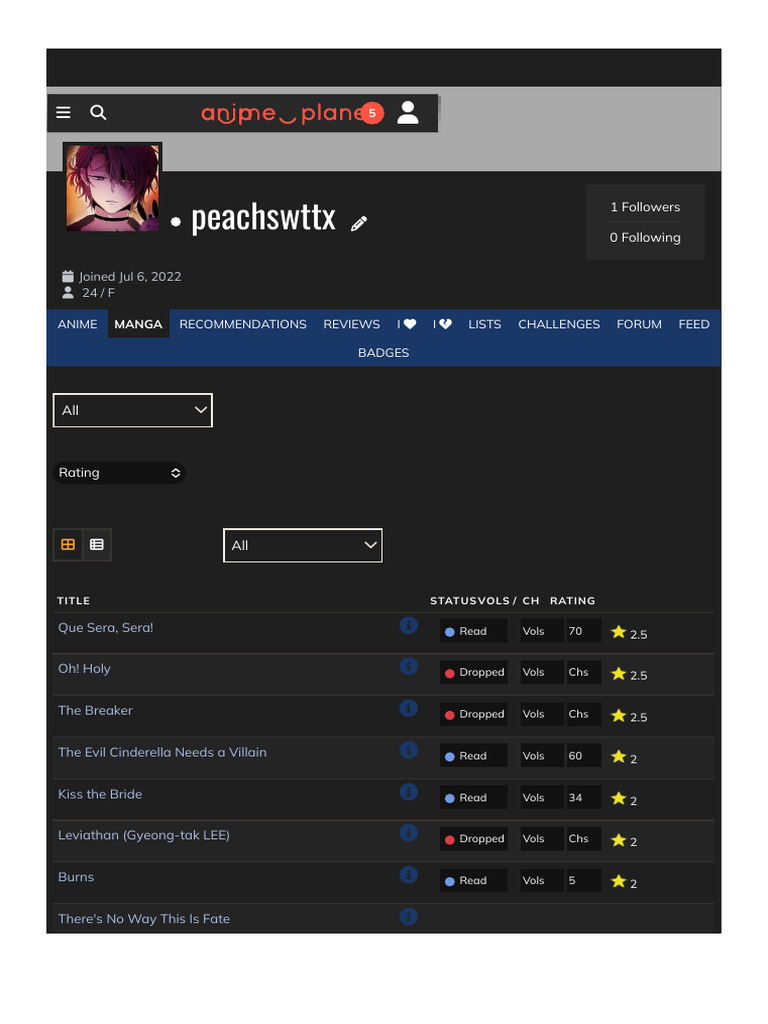This screenshot has width=768, height=1024.
Task: Open the Que Sera, Sera! title link
Action: click(106, 628)
